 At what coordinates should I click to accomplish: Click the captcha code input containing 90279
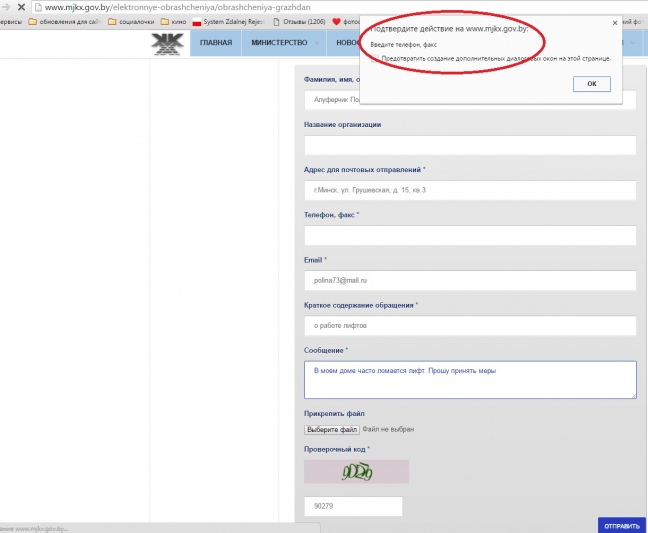pos(353,507)
